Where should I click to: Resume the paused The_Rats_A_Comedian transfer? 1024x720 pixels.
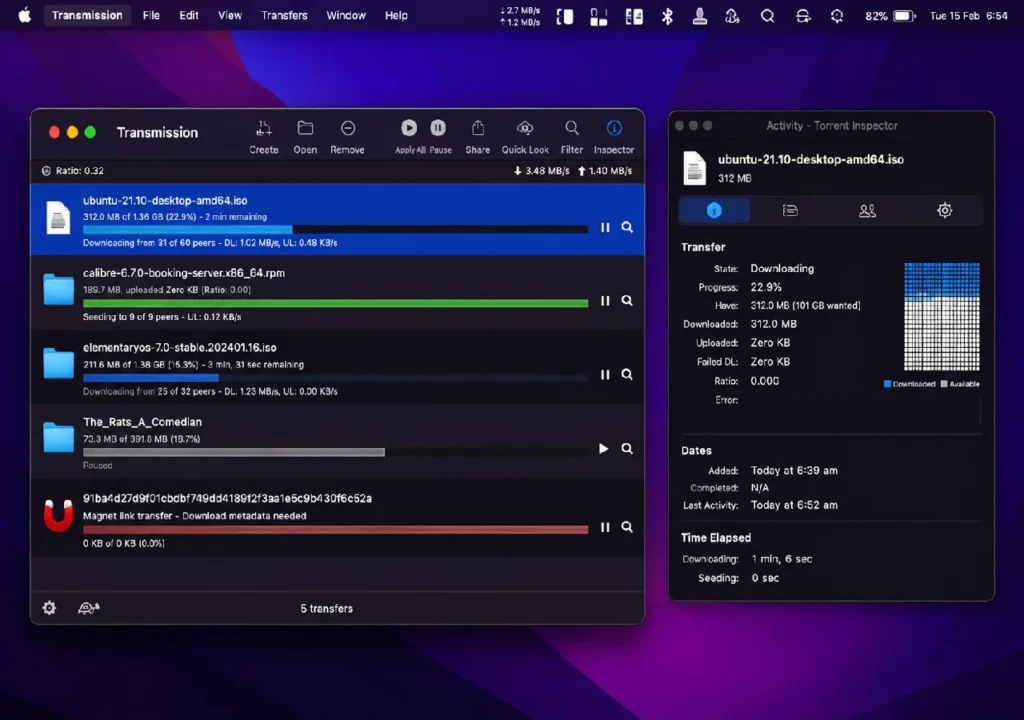603,448
